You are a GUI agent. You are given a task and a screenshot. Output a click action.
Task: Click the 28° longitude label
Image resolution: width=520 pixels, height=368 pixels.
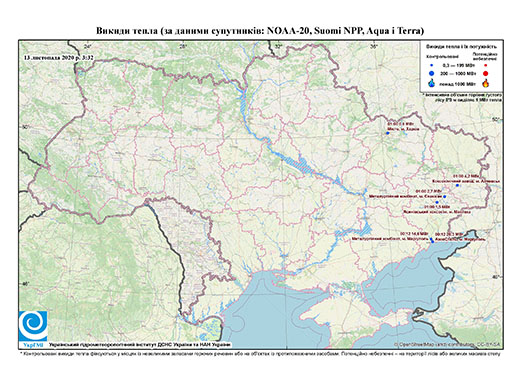(x=183, y=47)
